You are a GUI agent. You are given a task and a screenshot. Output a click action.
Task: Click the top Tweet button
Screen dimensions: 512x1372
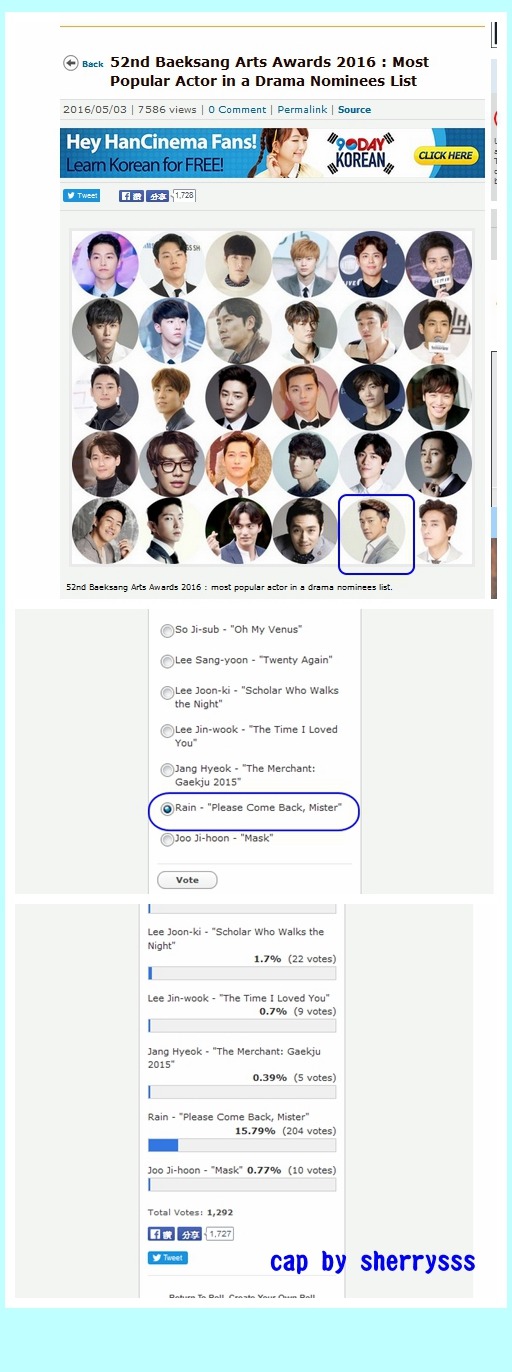coord(82,196)
